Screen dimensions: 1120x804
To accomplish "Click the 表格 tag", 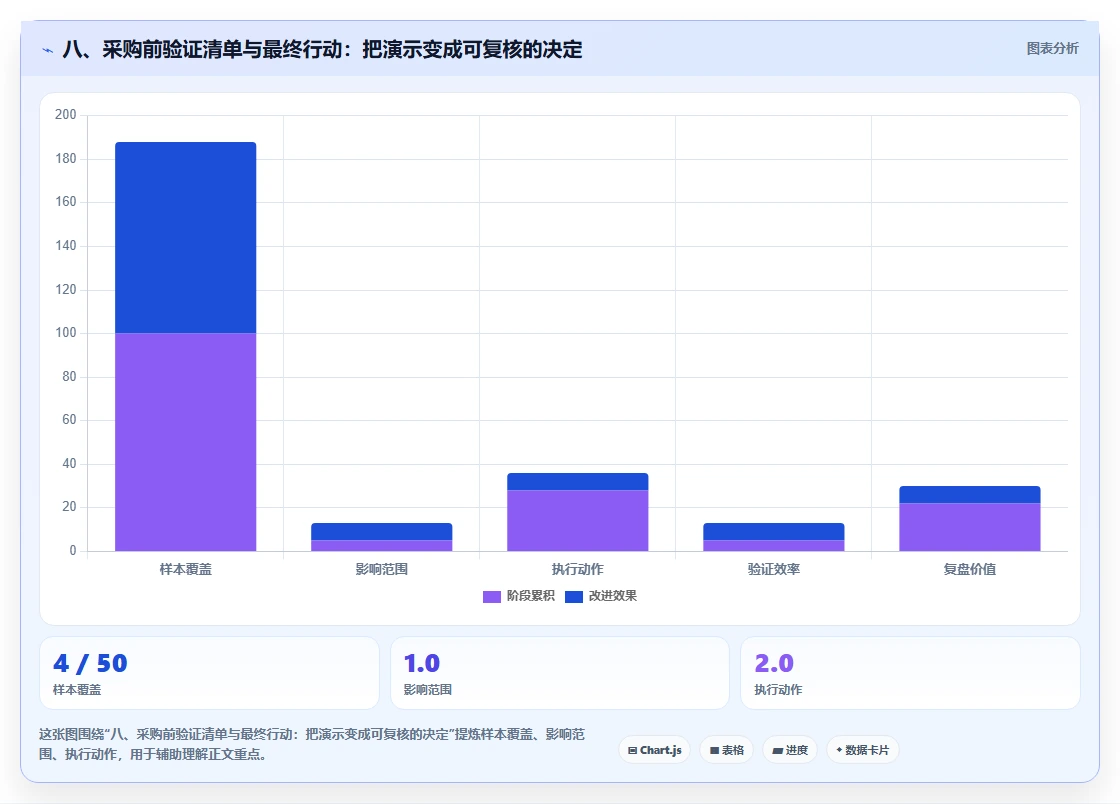I will point(726,750).
